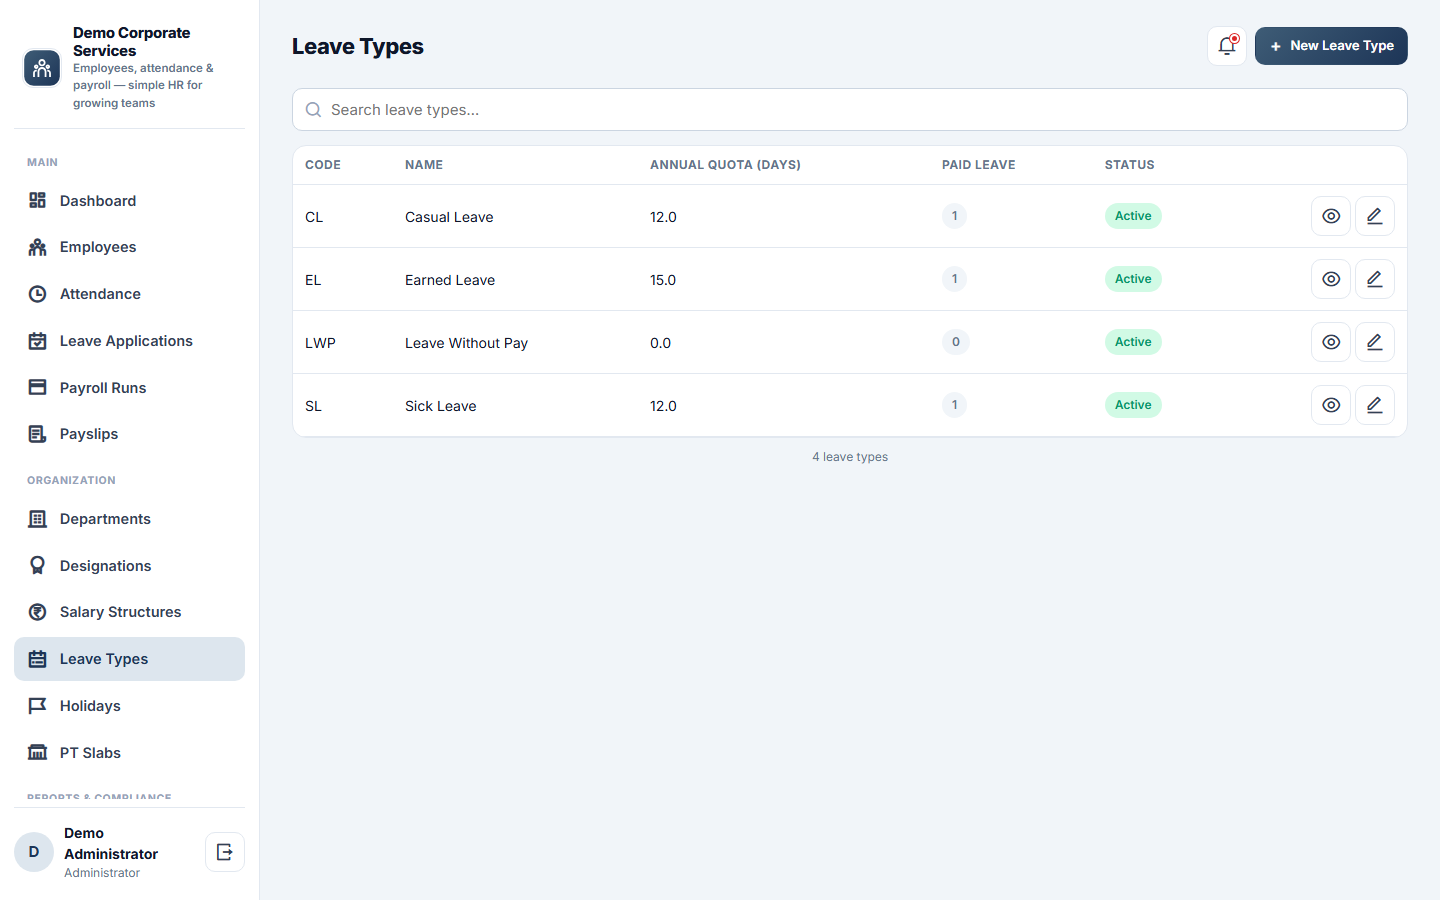The image size is (1440, 900).
Task: Navigate to Designations
Action: pos(129,566)
